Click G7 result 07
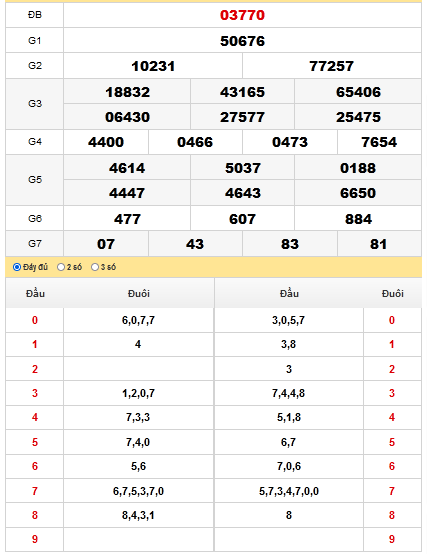The height and width of the screenshot is (554, 427). tap(106, 244)
